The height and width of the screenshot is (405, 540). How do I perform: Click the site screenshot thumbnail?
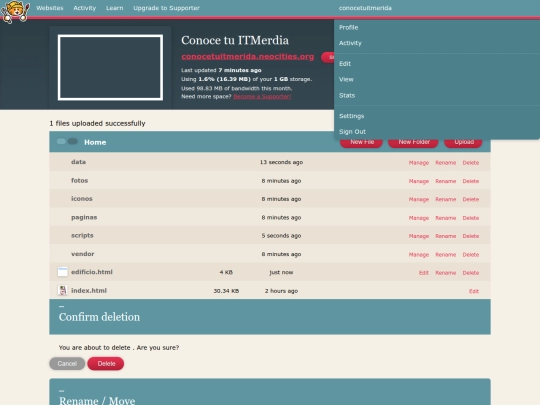110,68
